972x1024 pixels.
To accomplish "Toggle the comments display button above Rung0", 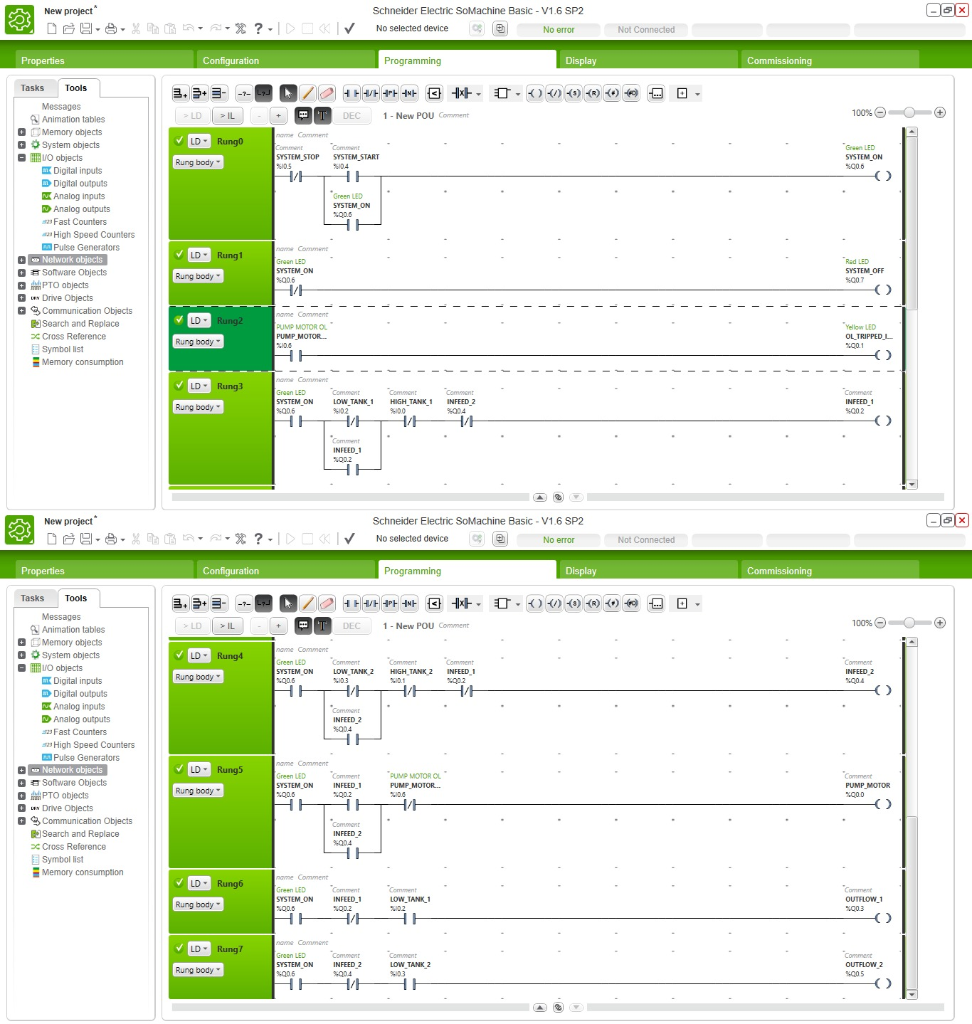I will [x=304, y=115].
